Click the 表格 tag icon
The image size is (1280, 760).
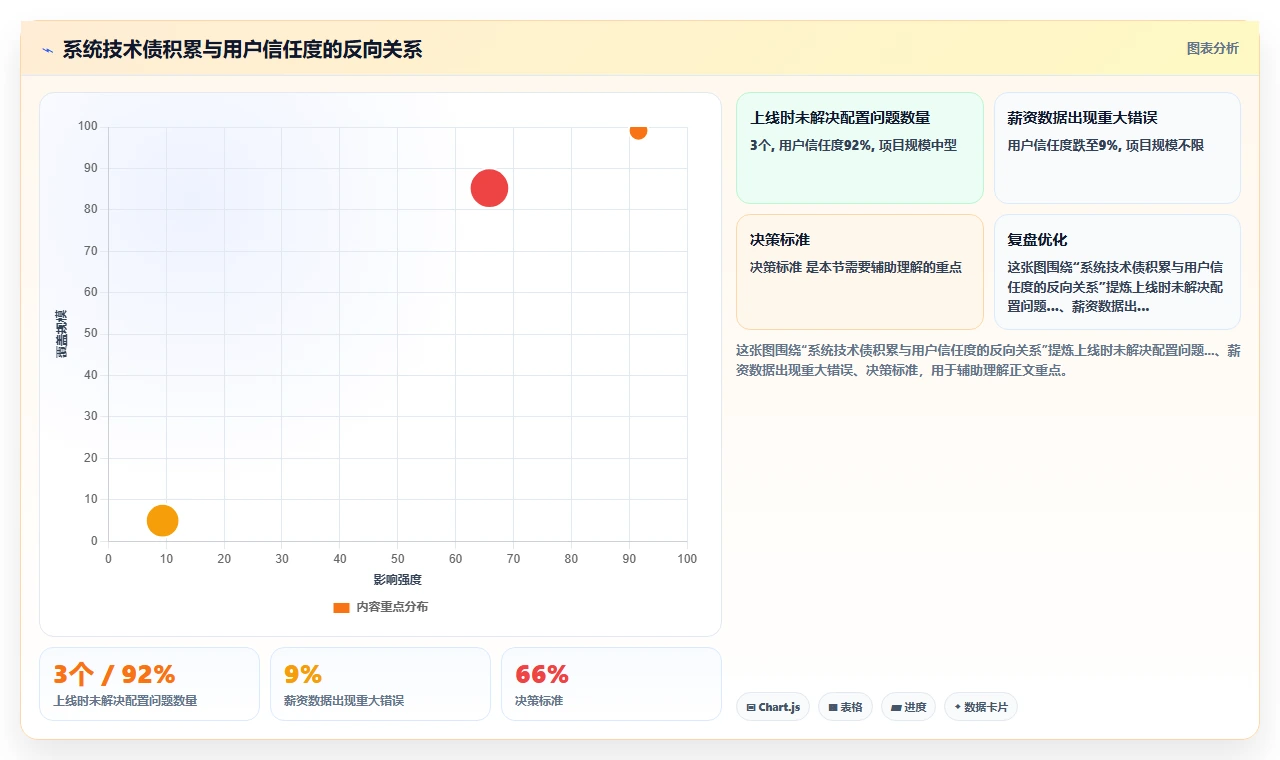click(x=832, y=707)
